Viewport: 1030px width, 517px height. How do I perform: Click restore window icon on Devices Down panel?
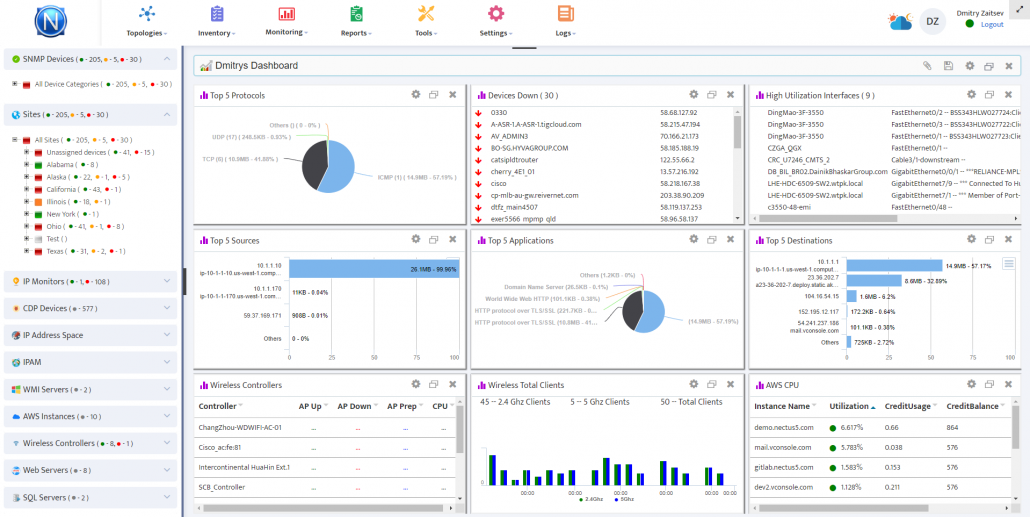click(711, 95)
